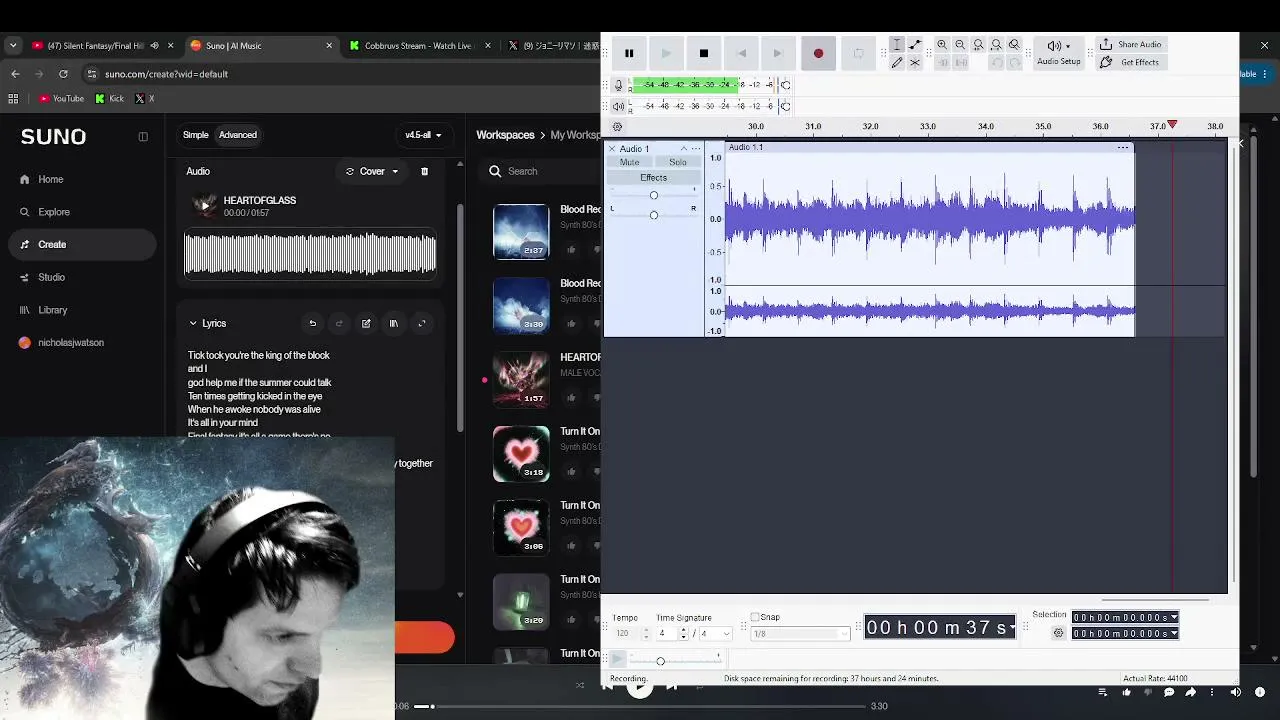Fit project to width in Audacity
The height and width of the screenshot is (720, 1280).
(996, 45)
